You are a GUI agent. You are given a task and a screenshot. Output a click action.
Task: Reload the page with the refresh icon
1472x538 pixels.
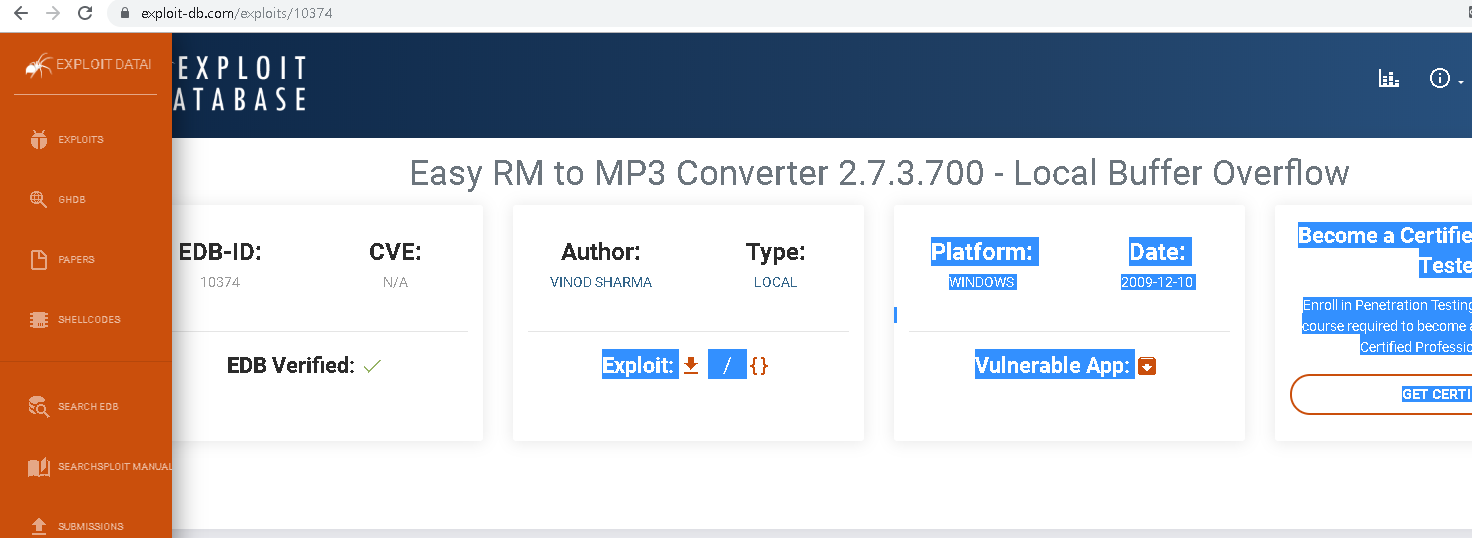(x=85, y=14)
